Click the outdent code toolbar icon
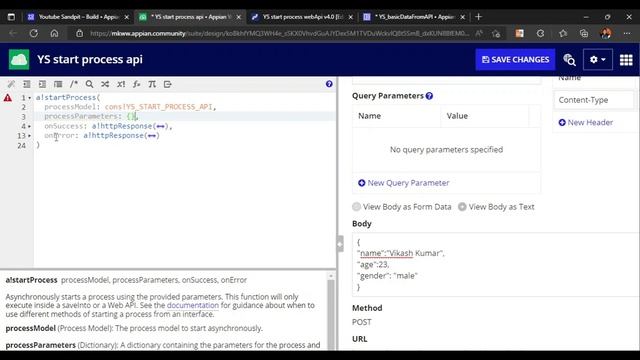The width and height of the screenshot is (640, 360). pos(27,84)
